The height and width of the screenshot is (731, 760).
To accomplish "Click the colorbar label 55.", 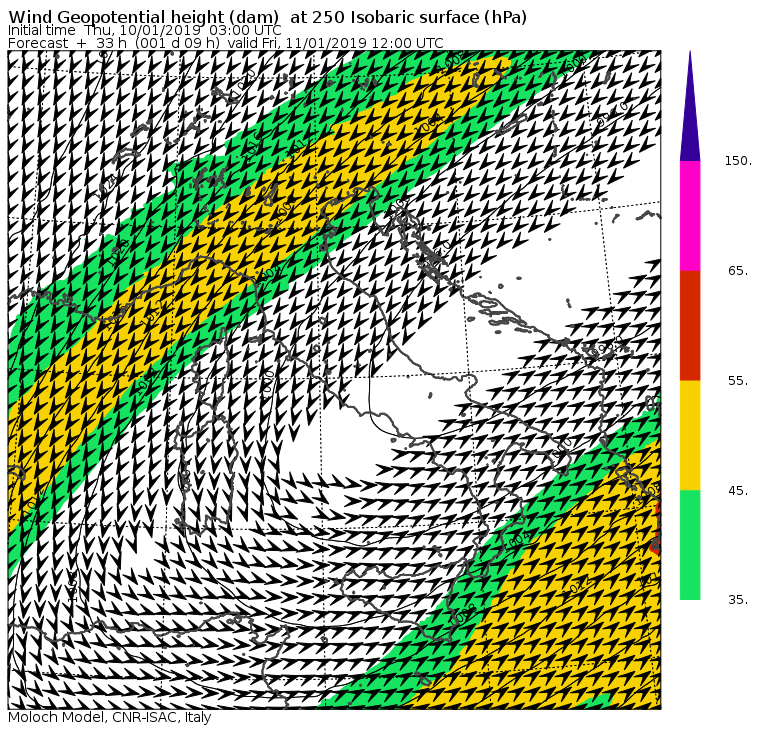I will pyautogui.click(x=738, y=381).
